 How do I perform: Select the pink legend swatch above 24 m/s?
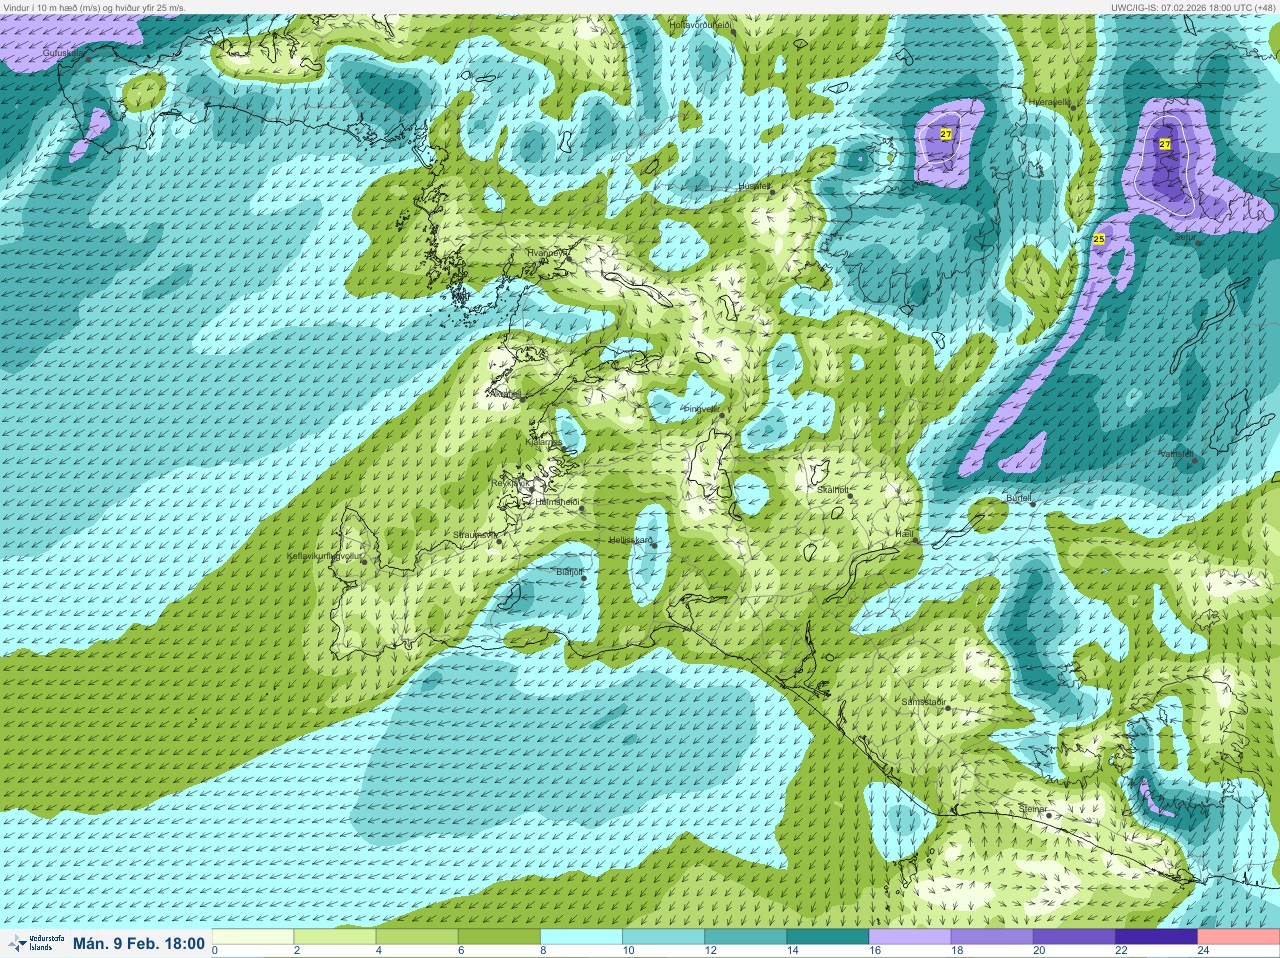pyautogui.click(x=1237, y=937)
